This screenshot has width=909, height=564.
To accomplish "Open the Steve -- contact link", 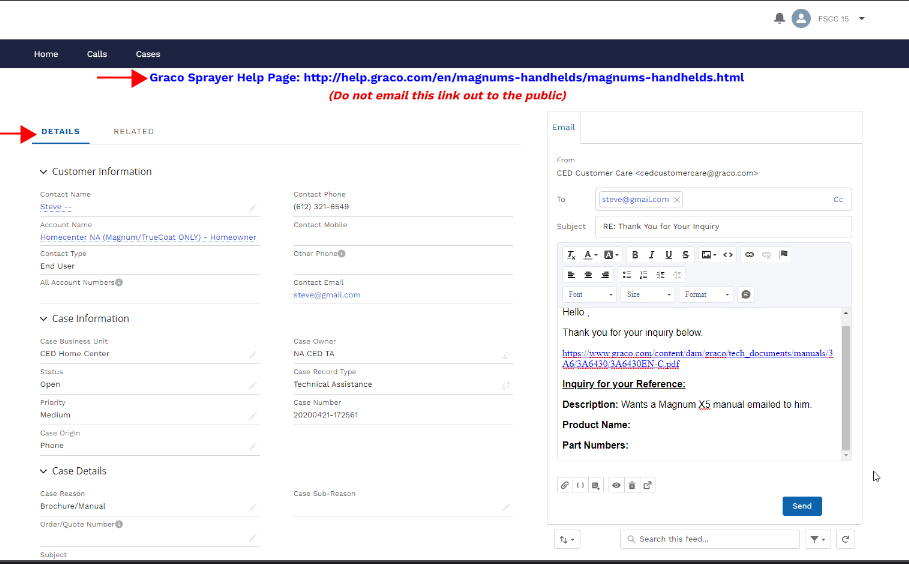I will click(x=56, y=207).
